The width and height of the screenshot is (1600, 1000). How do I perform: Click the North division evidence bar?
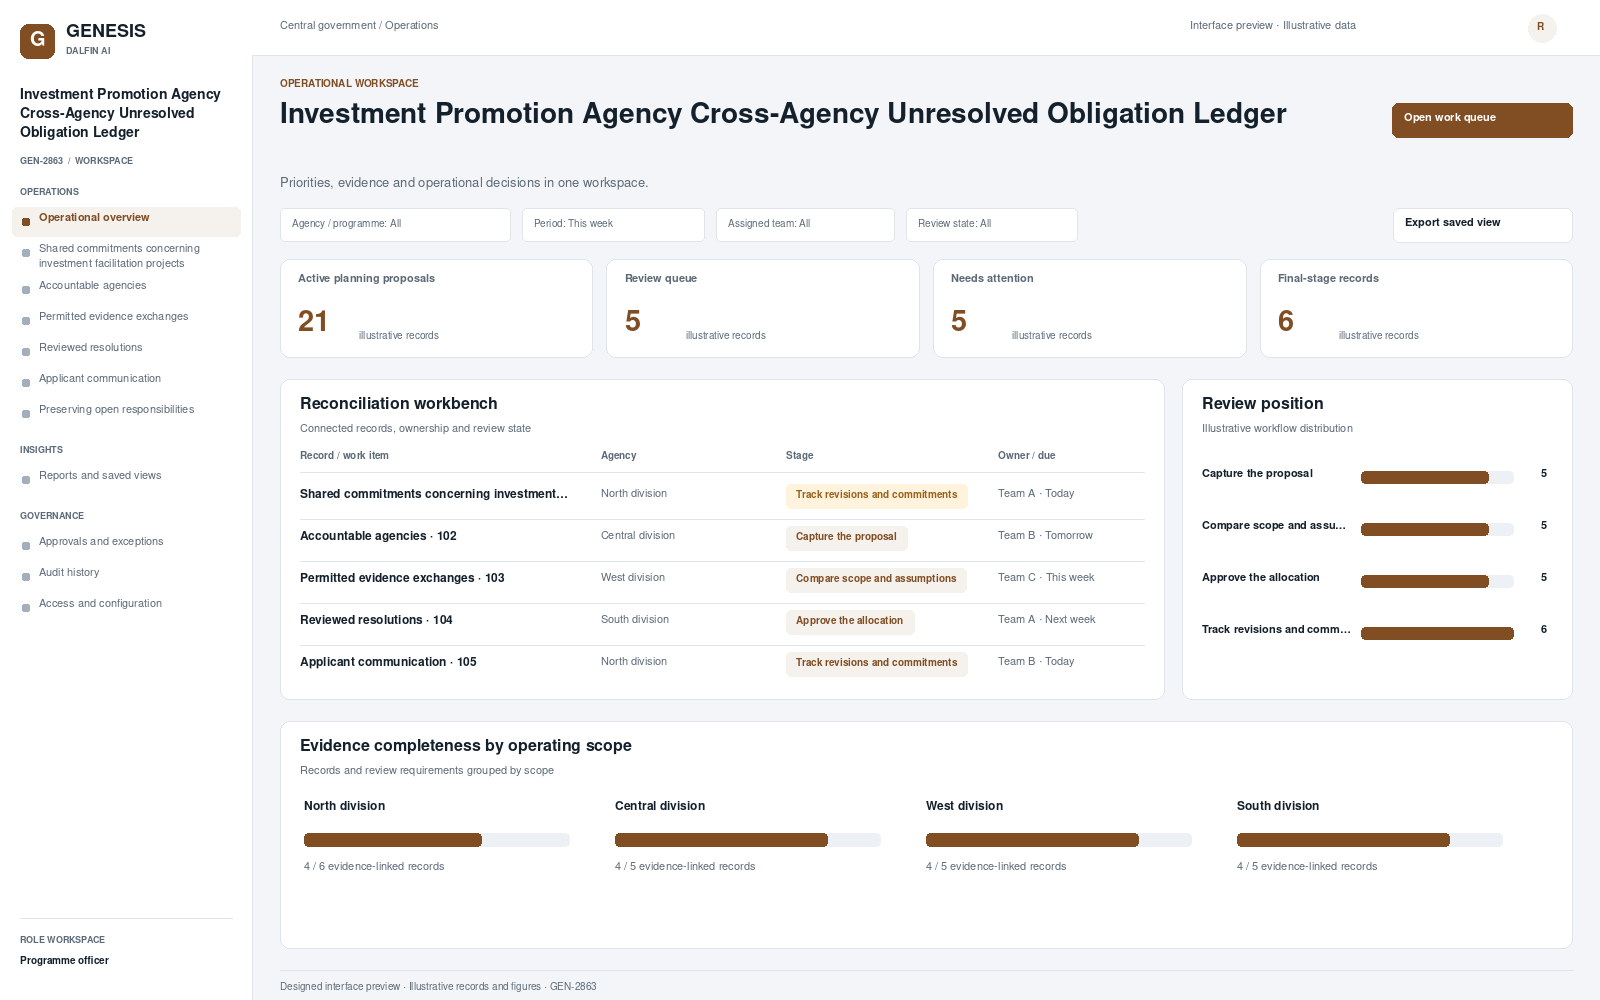437,840
